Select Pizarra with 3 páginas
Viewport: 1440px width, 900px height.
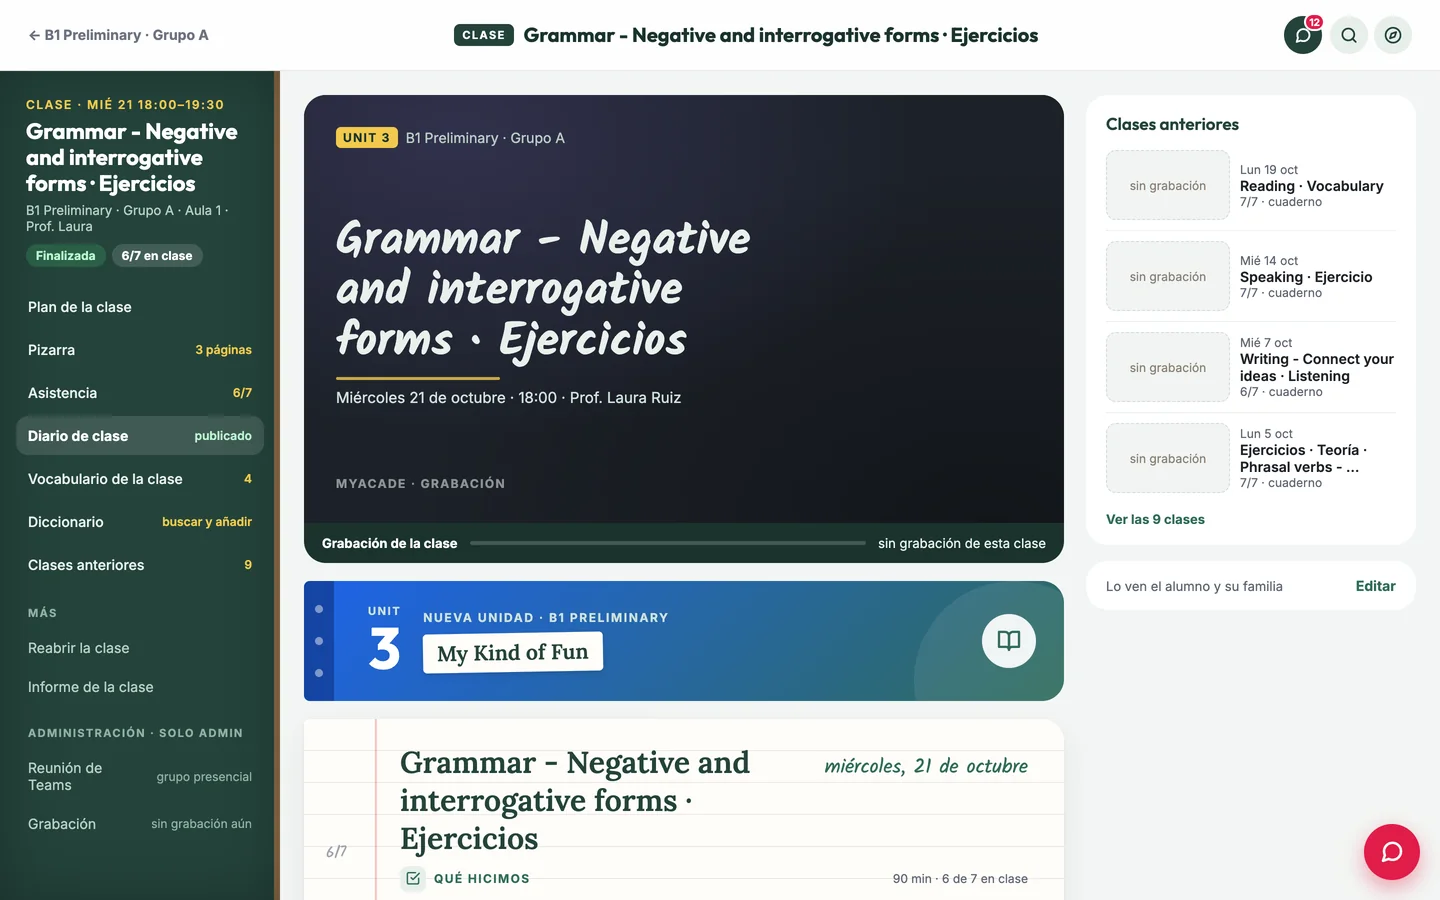140,350
